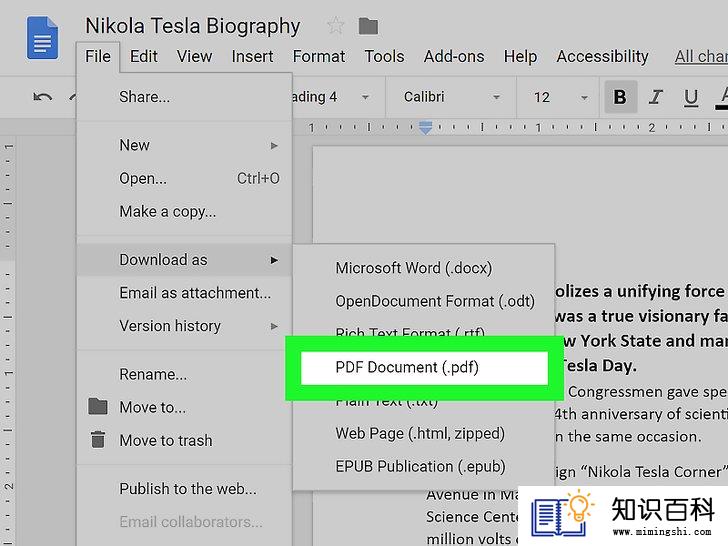
Task: Click folder icon beside Move to...
Action: click(98, 406)
